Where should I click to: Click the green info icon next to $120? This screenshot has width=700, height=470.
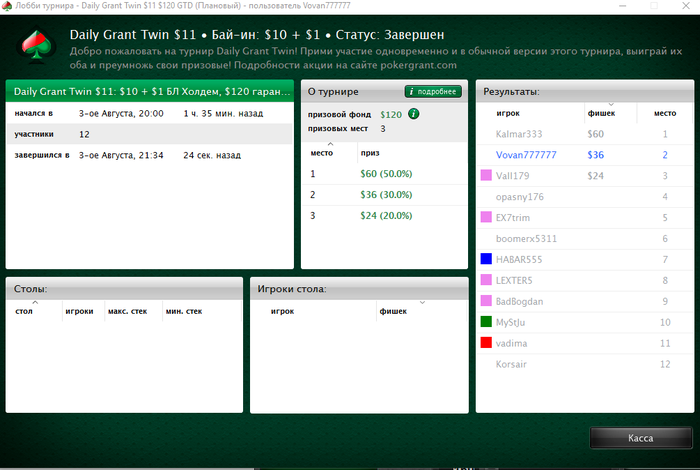tap(414, 114)
